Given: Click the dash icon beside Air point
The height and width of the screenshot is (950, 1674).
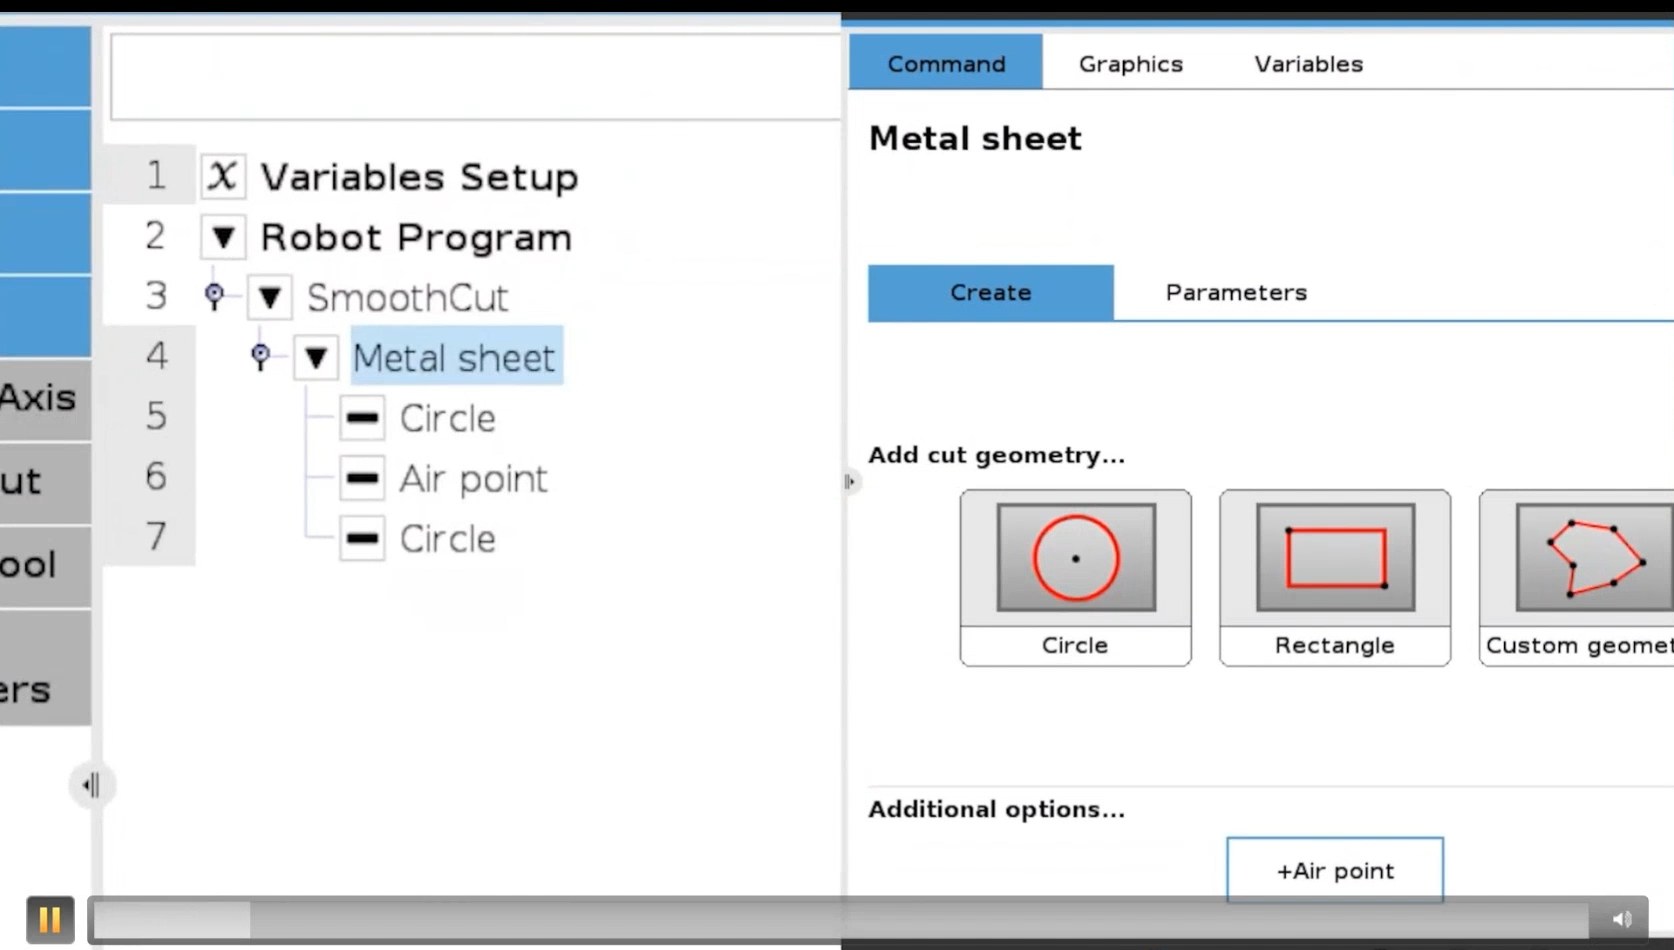Looking at the screenshot, I should tap(362, 478).
